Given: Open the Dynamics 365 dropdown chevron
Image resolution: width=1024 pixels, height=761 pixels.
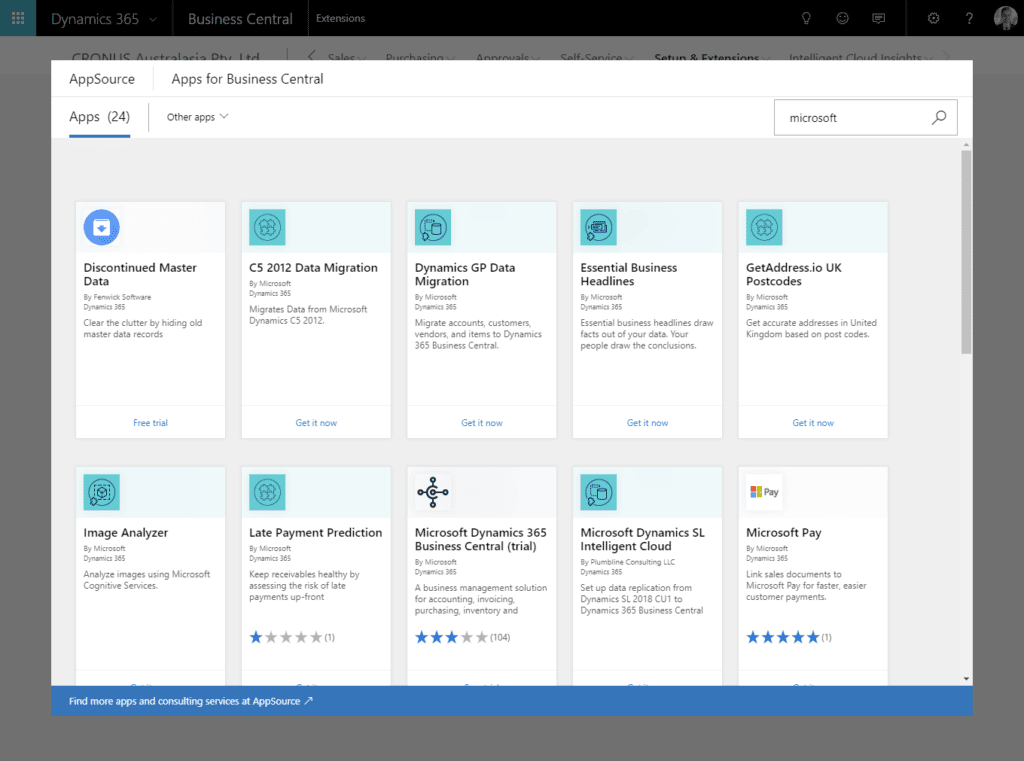Looking at the screenshot, I should (153, 20).
